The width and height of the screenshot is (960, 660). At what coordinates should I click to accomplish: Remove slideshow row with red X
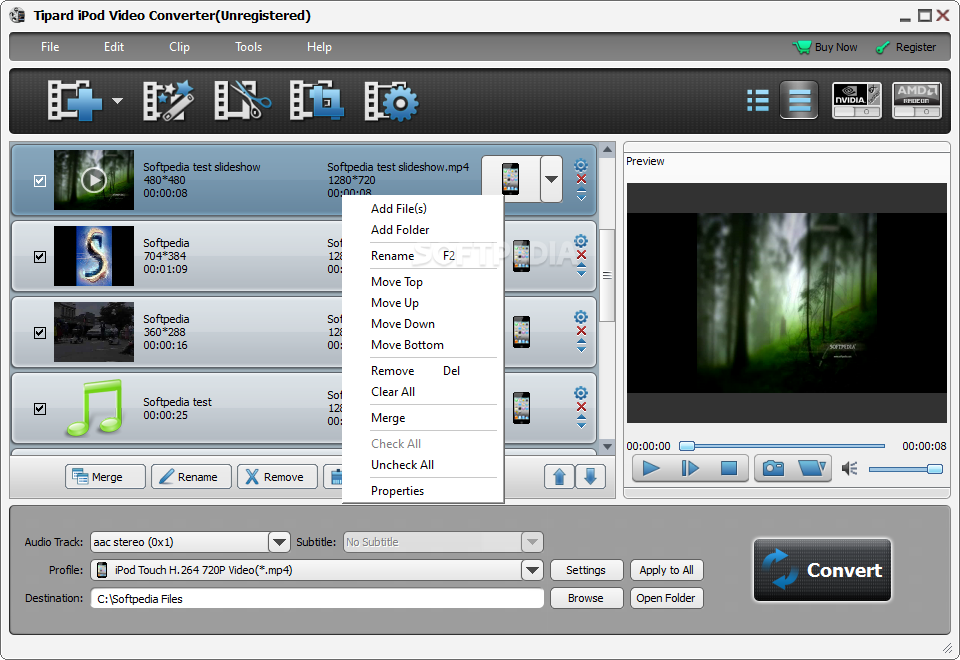coord(582,179)
